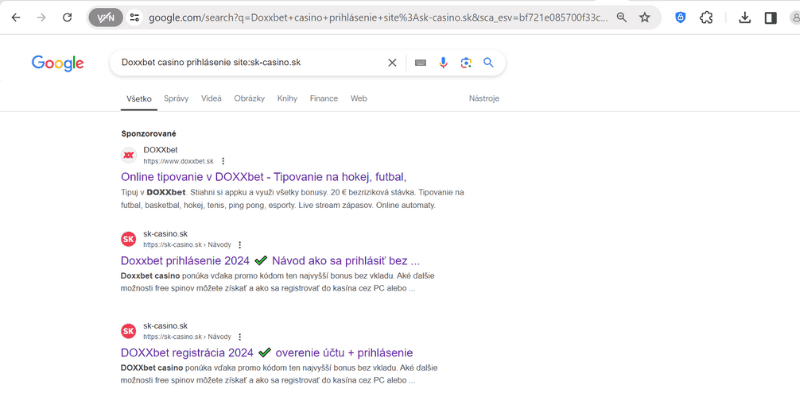Open the Extensions puzzle icon
This screenshot has height=400, width=800.
point(706,17)
